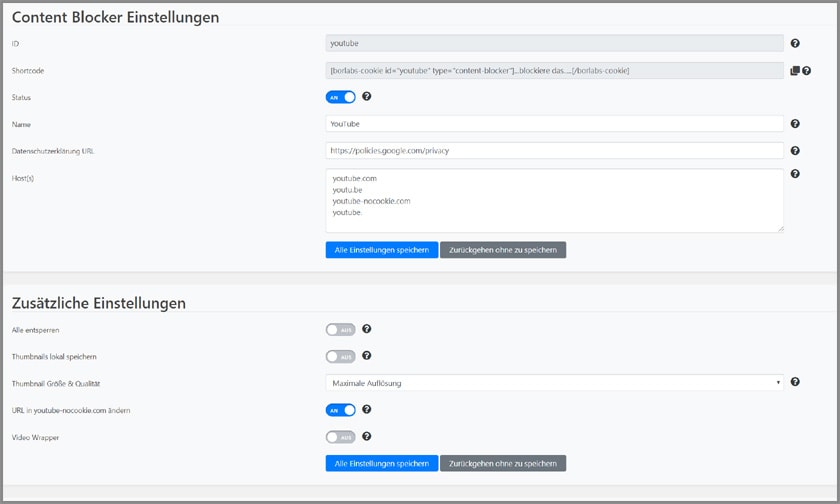Screen dimensions: 840x504
Task: Click the help icon beside the Shortcode copy icon
Action: tap(806, 71)
